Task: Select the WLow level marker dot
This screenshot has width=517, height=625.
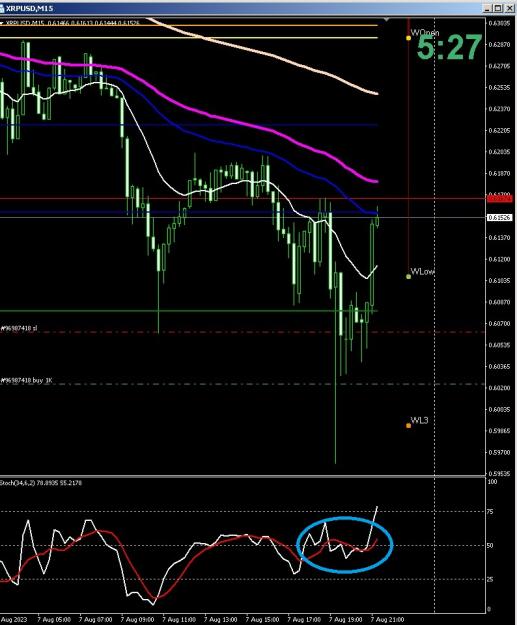Action: (408, 276)
